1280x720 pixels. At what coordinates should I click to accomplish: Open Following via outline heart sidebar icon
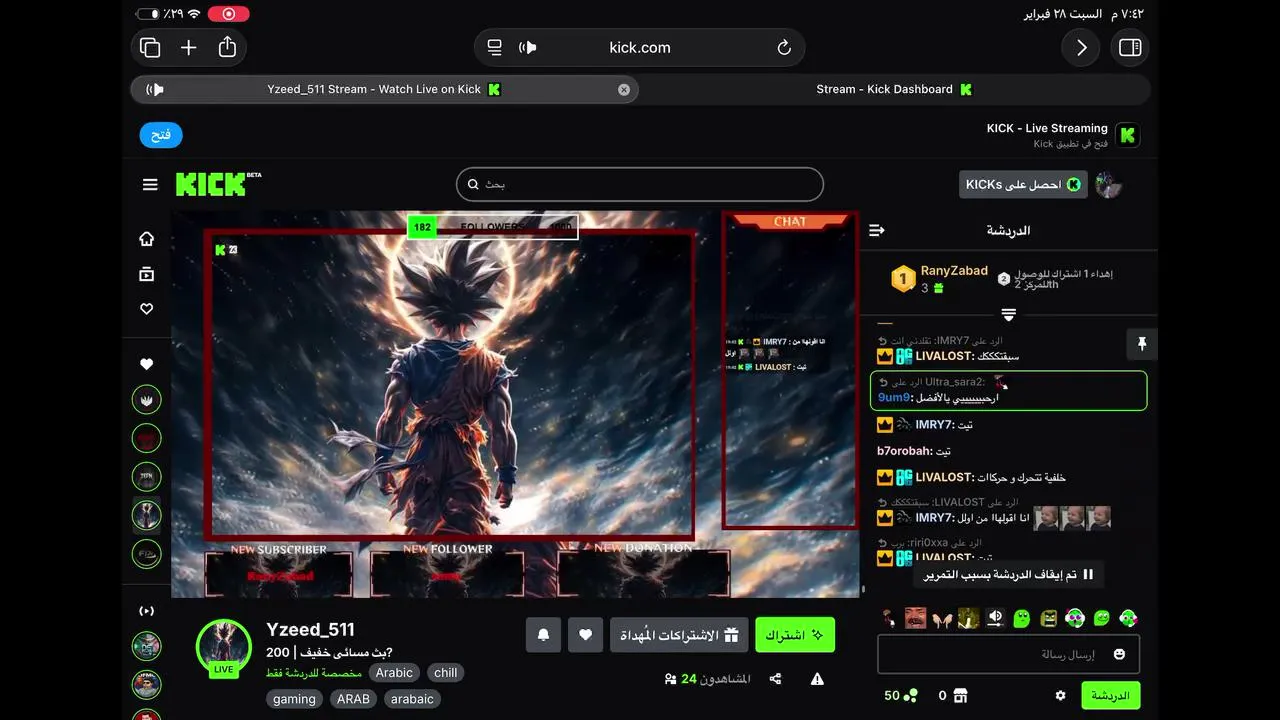147,309
